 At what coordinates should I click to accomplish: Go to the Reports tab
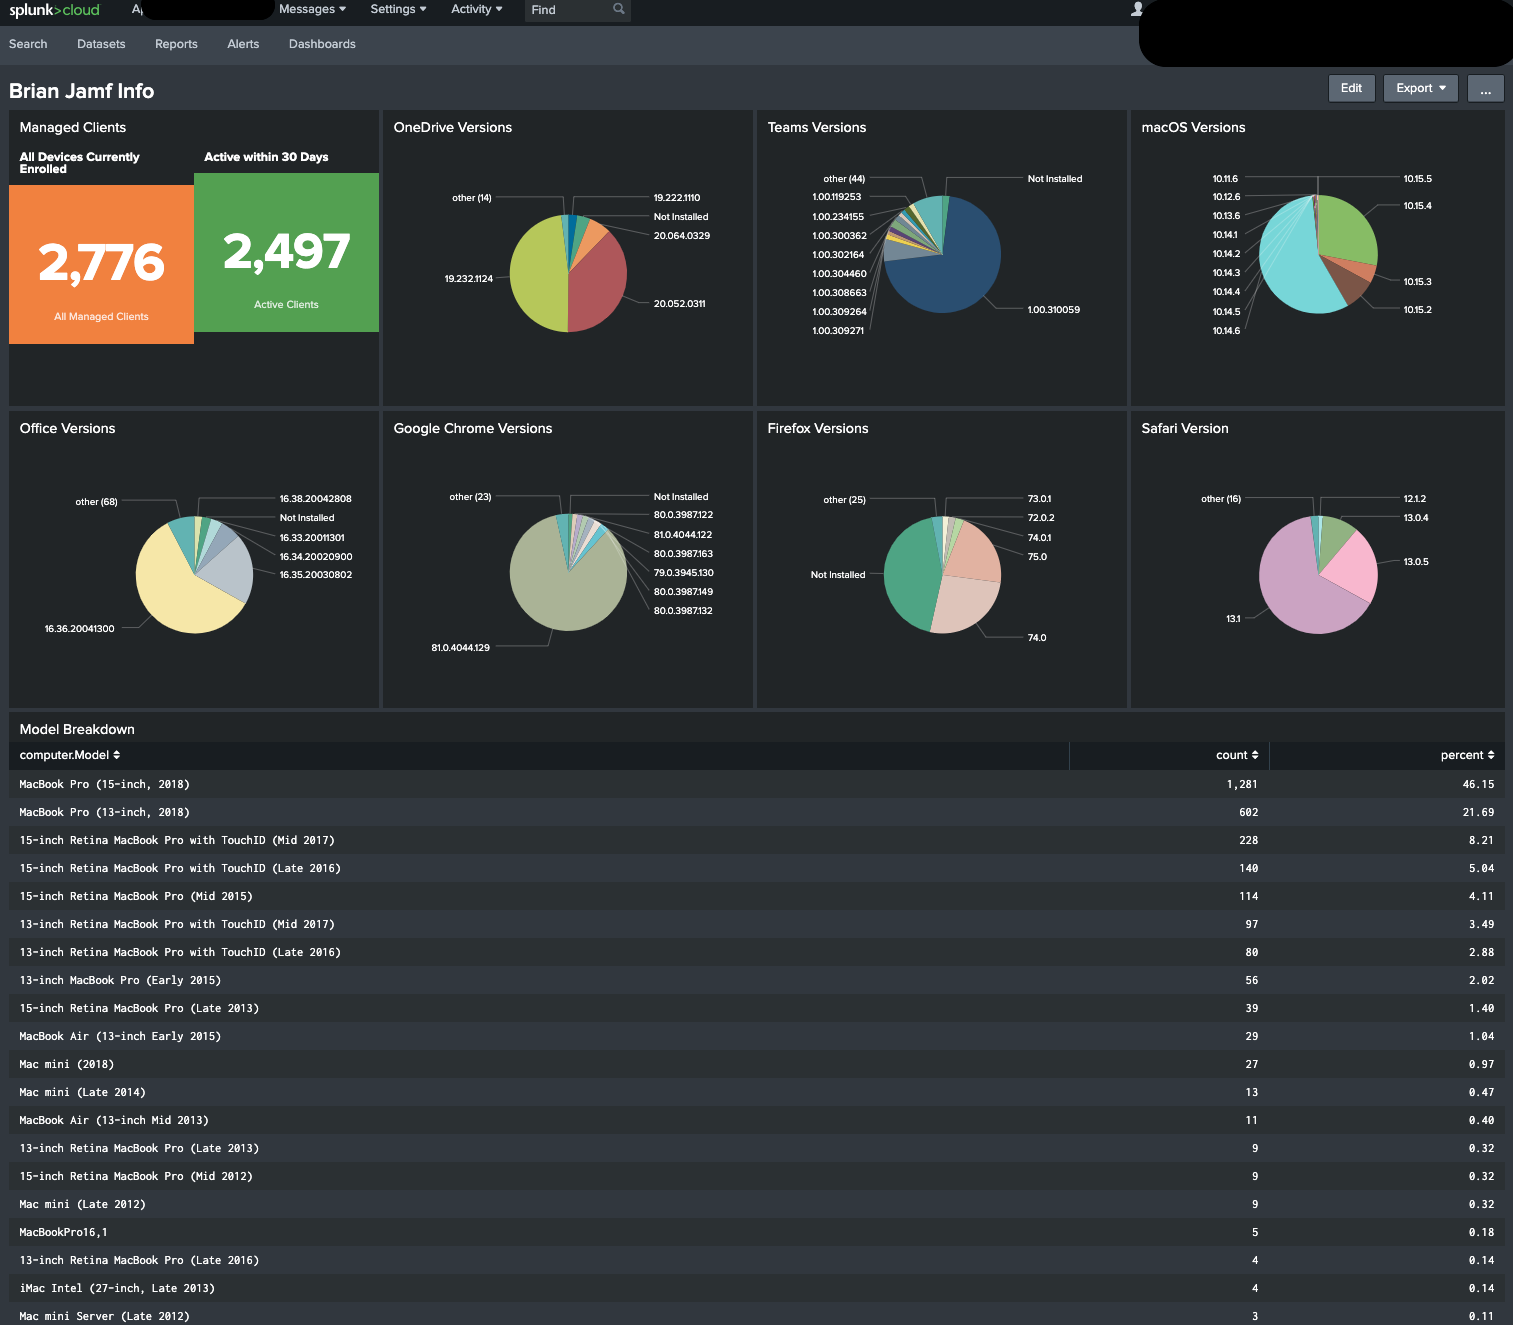point(176,44)
